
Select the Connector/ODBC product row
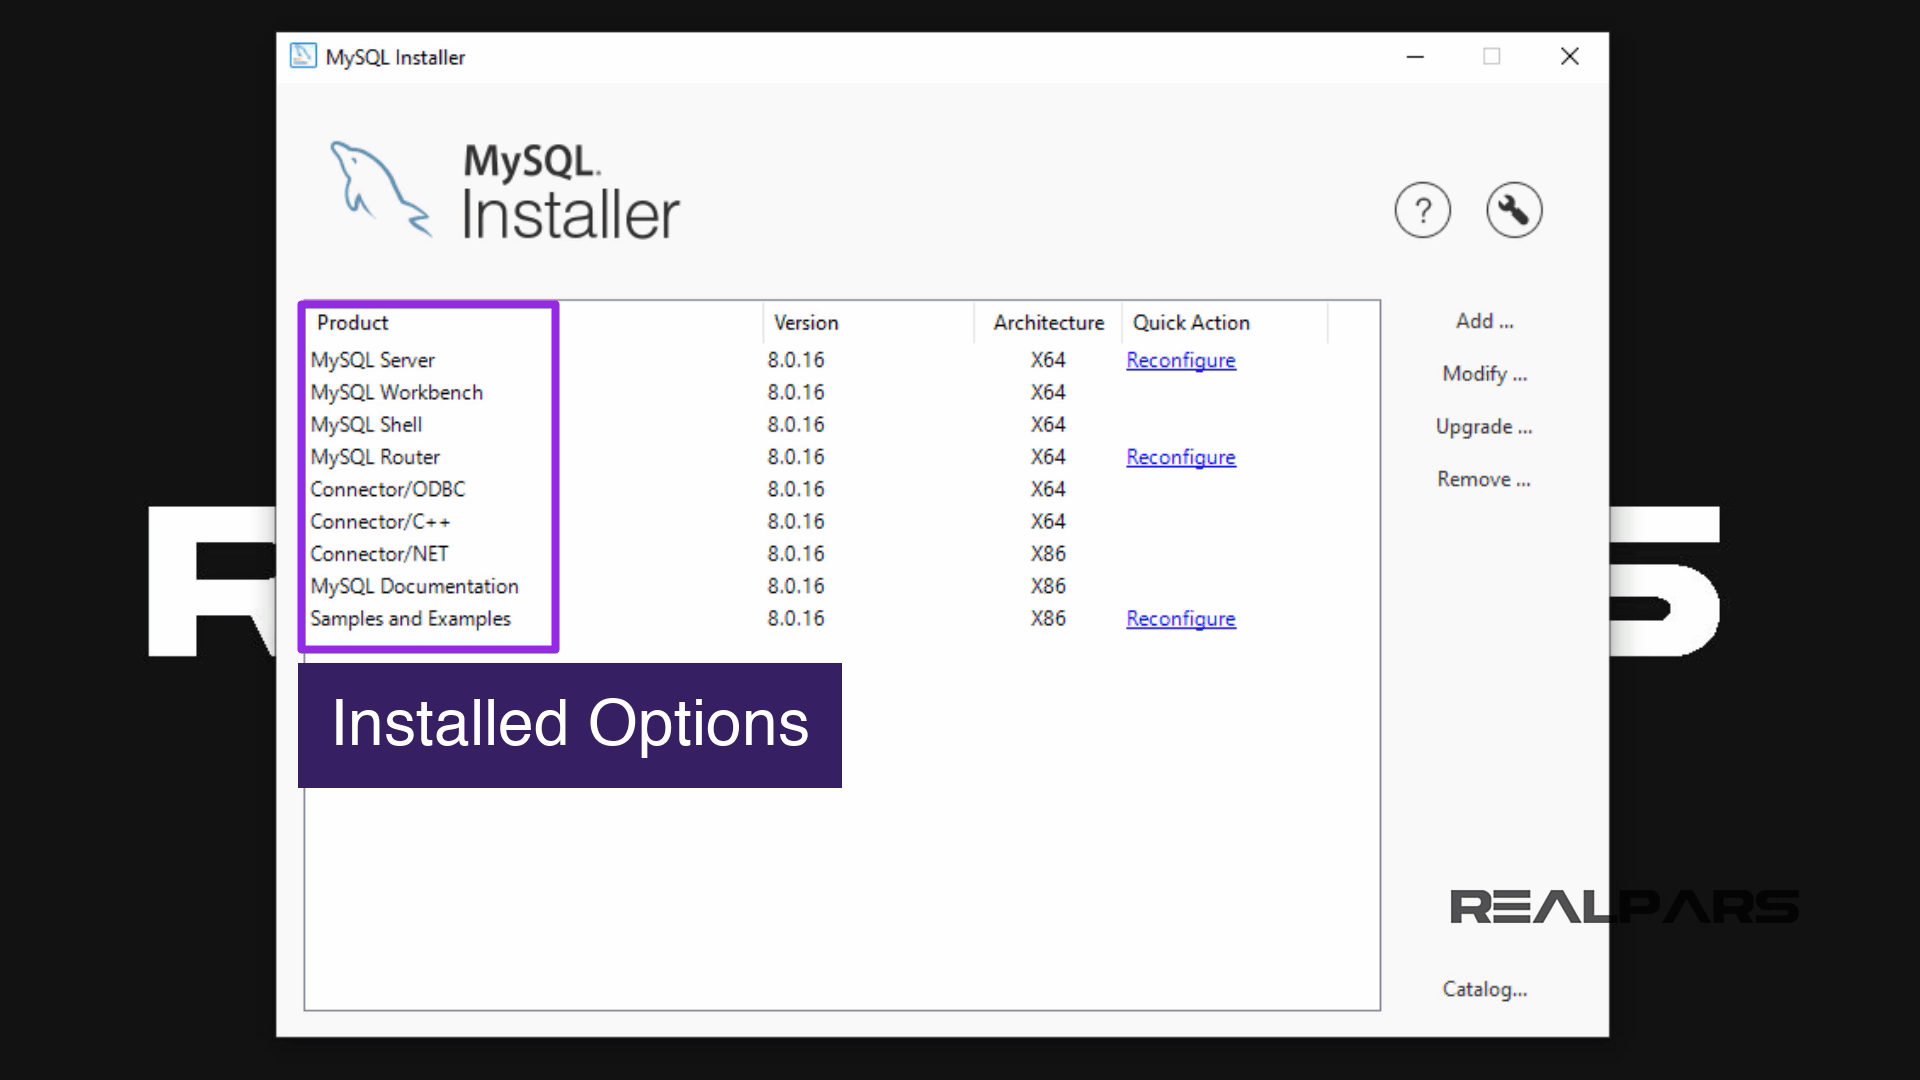[388, 489]
